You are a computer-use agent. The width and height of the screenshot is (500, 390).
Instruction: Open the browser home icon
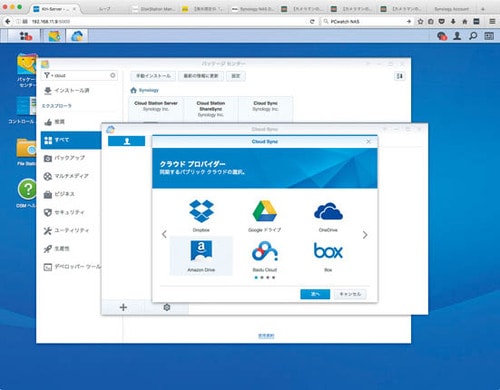465,21
